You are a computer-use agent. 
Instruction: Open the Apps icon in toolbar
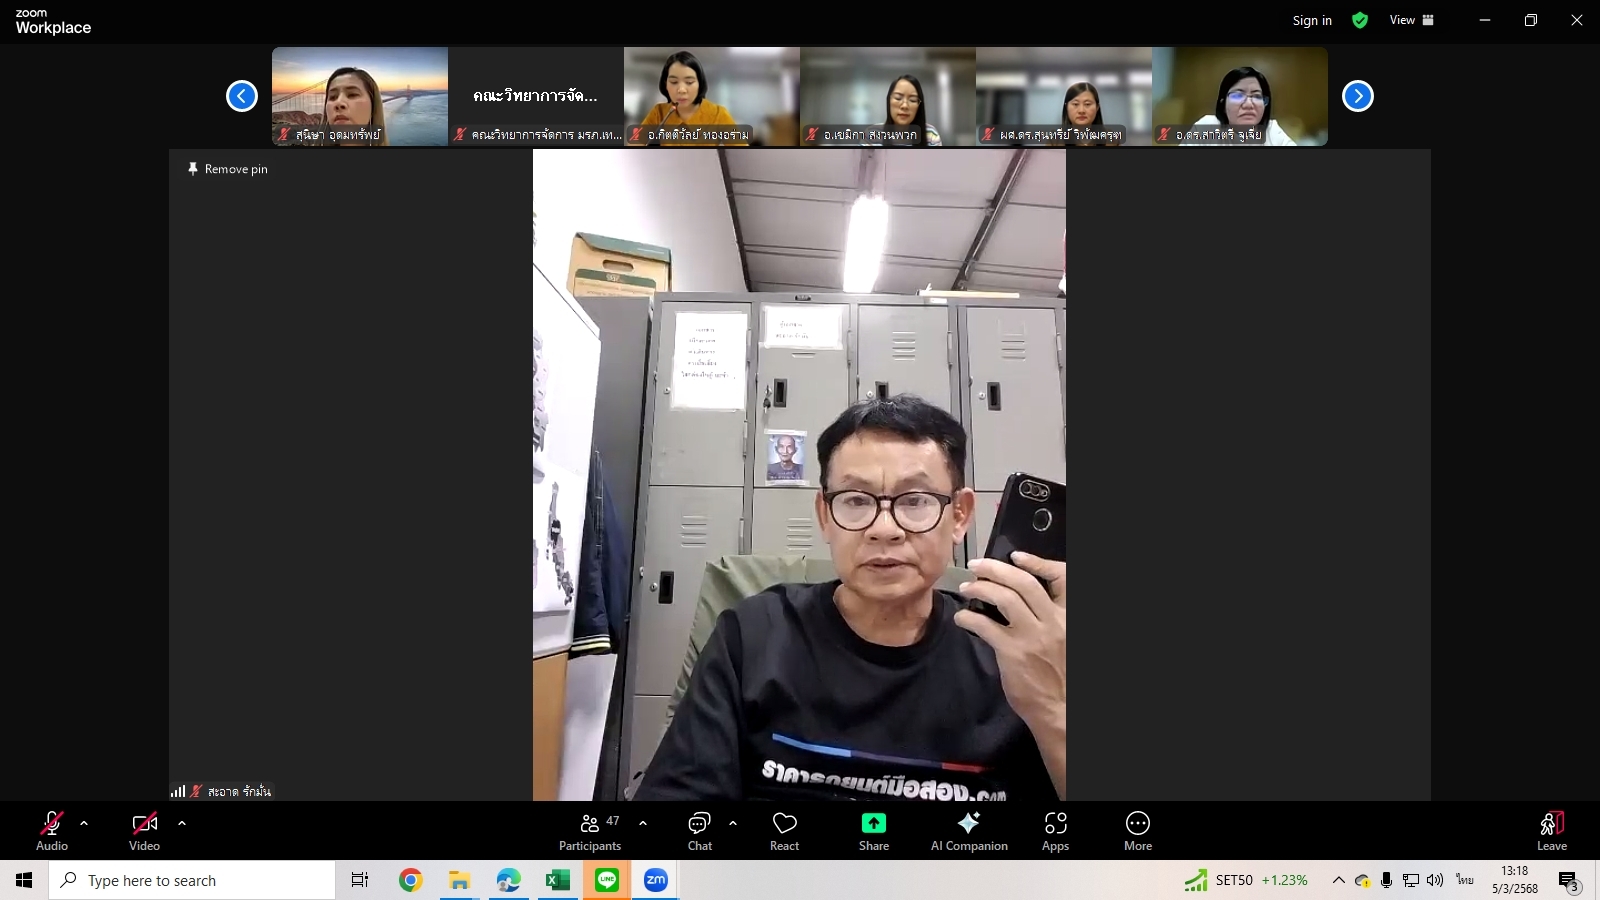1056,823
